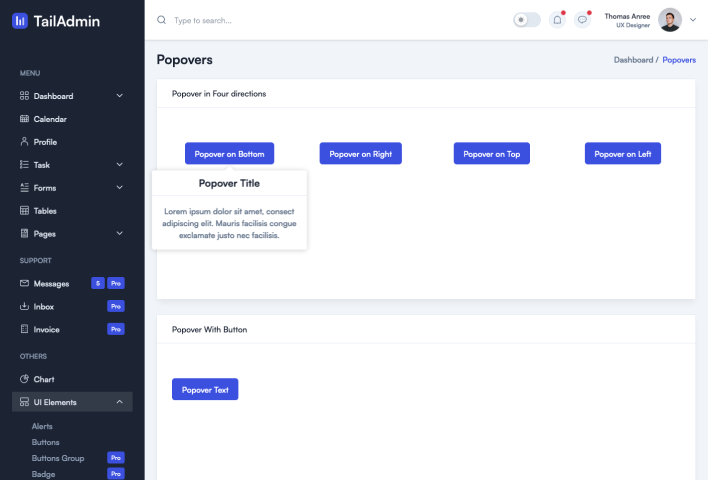Open the notifications bell icon
708x480 pixels.
pos(557,20)
